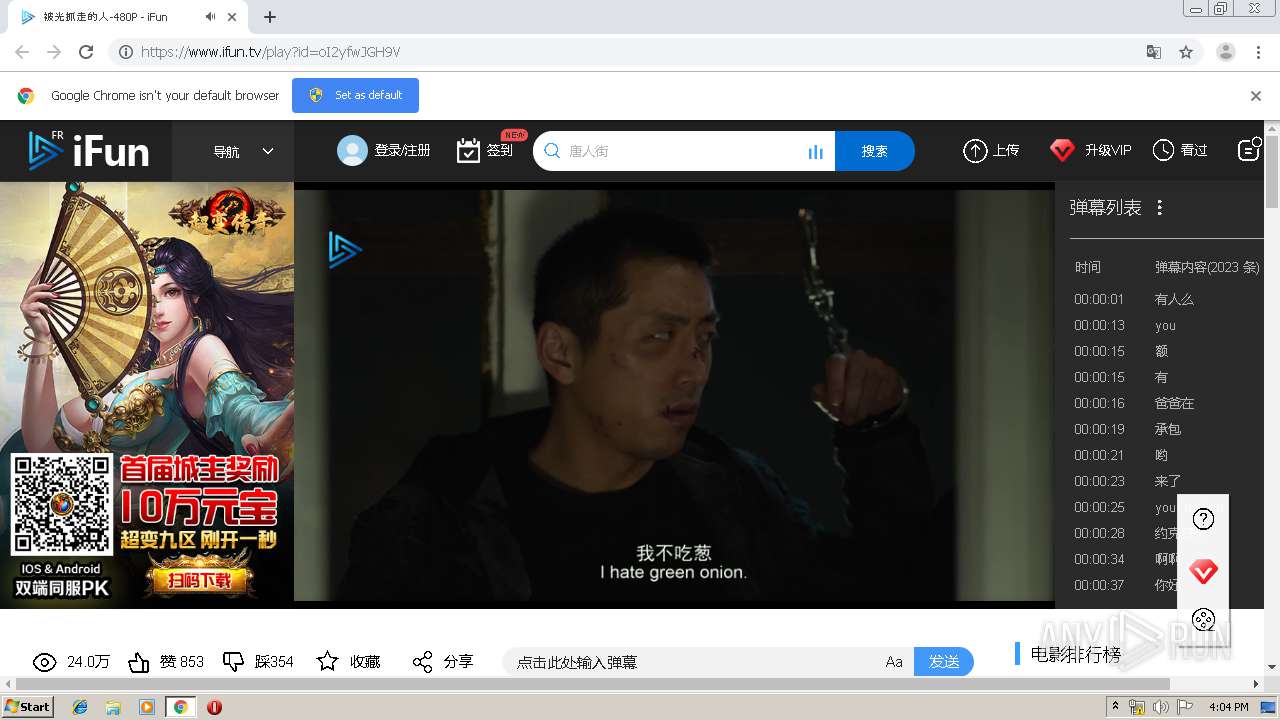This screenshot has width=1280, height=720.
Task: Open Internet Explorer from taskbar
Action: (80, 707)
